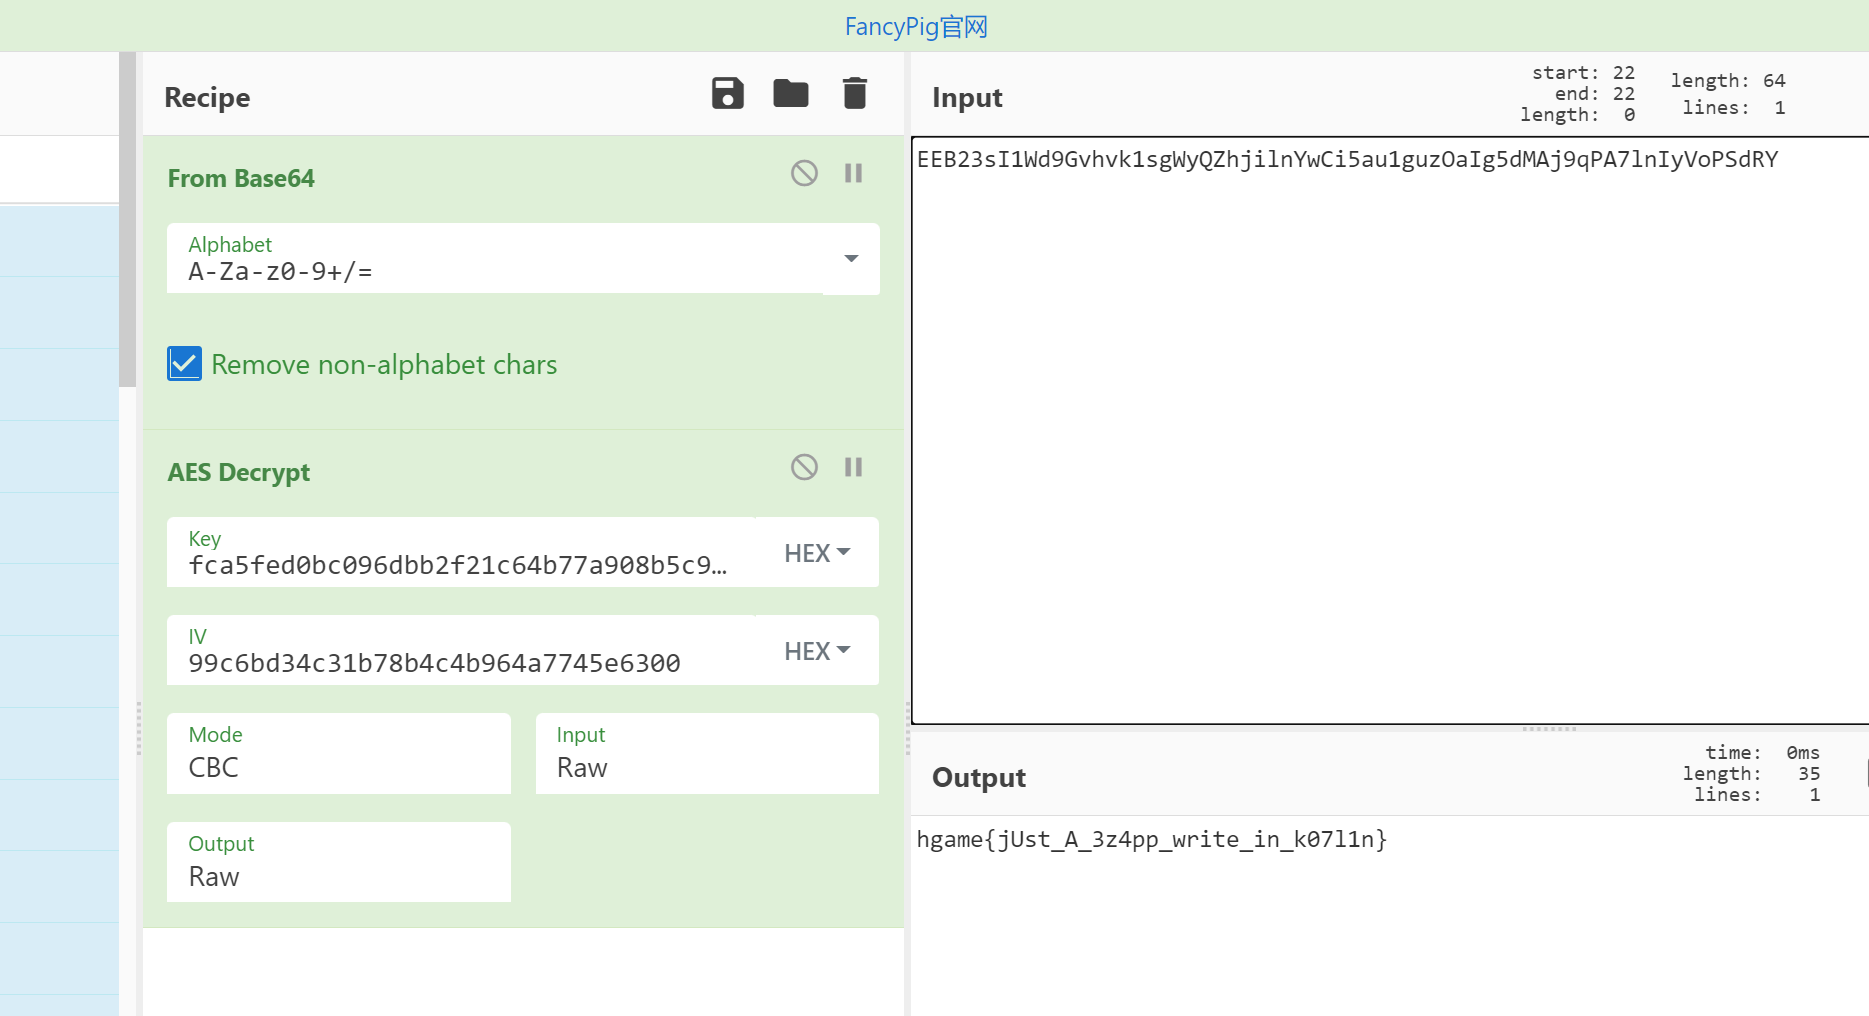Disable the AES Decrypt operation
1869x1016 pixels.
(x=804, y=467)
